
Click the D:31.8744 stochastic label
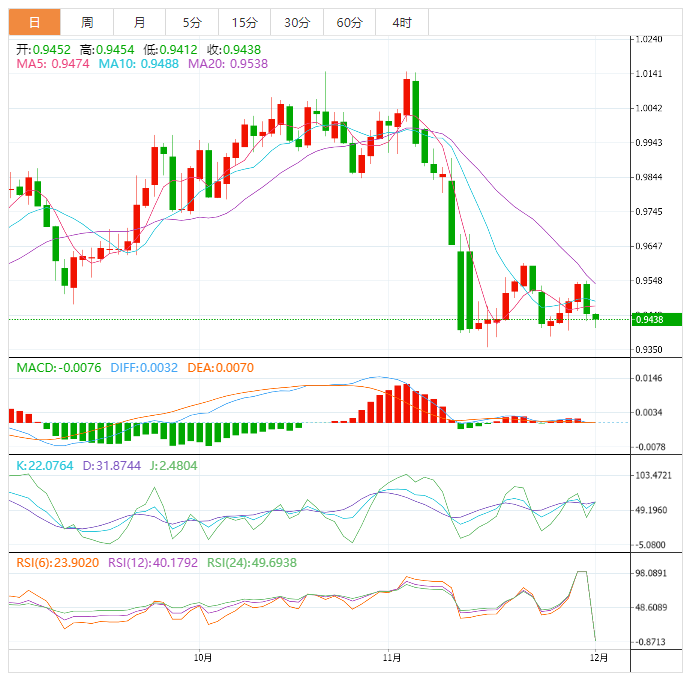pos(112,466)
